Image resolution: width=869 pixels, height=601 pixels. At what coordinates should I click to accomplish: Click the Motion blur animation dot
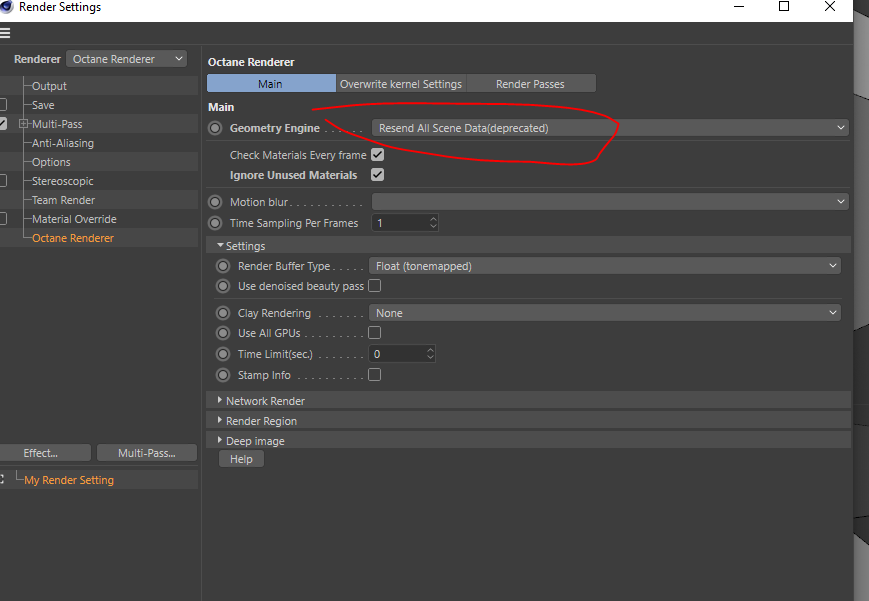(215, 202)
